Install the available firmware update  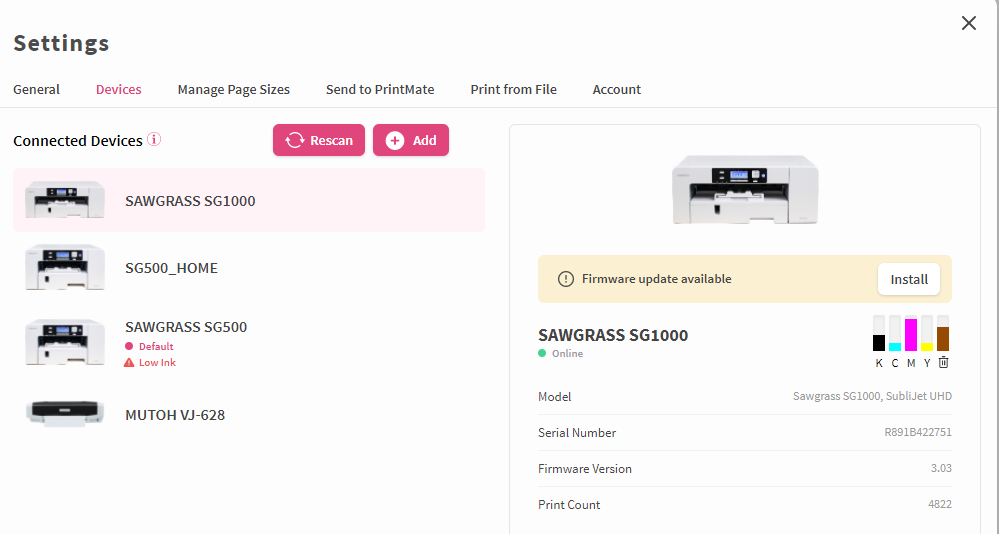point(909,279)
